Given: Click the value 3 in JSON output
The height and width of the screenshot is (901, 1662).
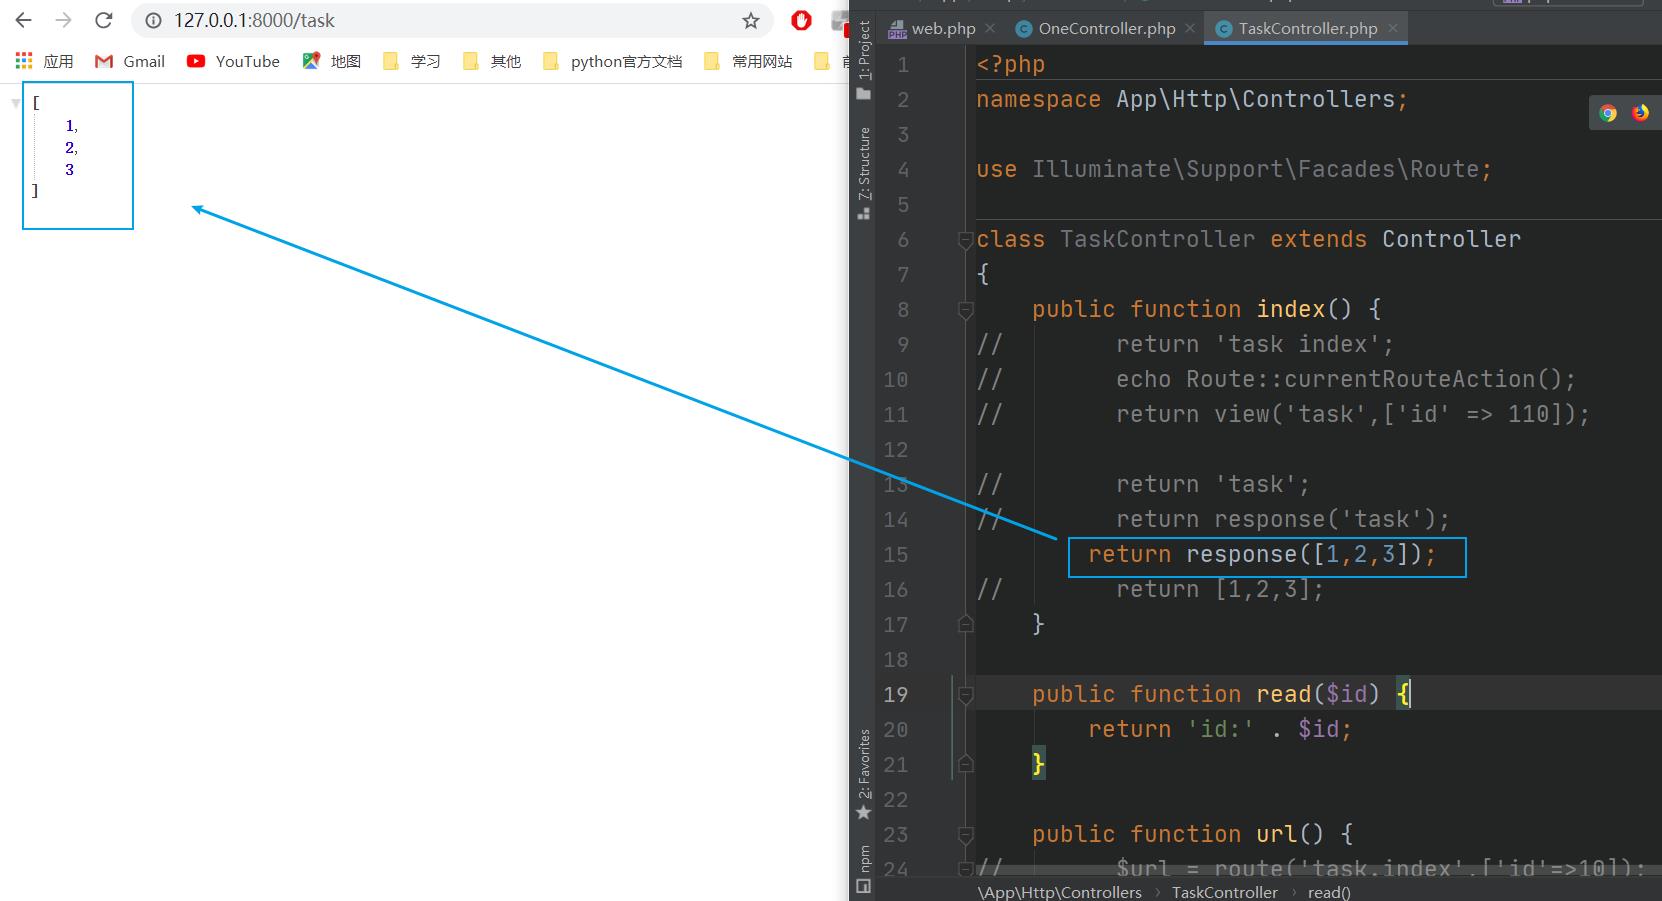Looking at the screenshot, I should [69, 170].
